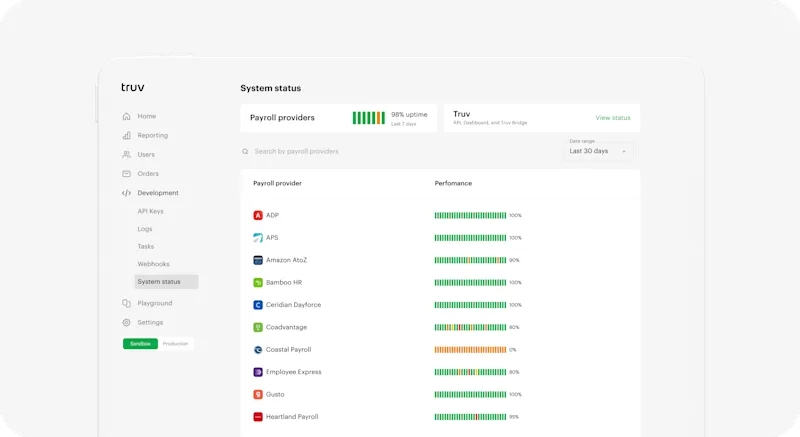Select the Coastal Payroll provider name

288,350
